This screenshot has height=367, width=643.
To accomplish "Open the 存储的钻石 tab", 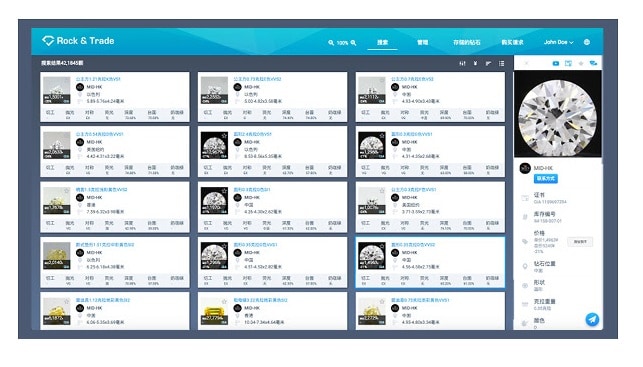I will [x=466, y=42].
